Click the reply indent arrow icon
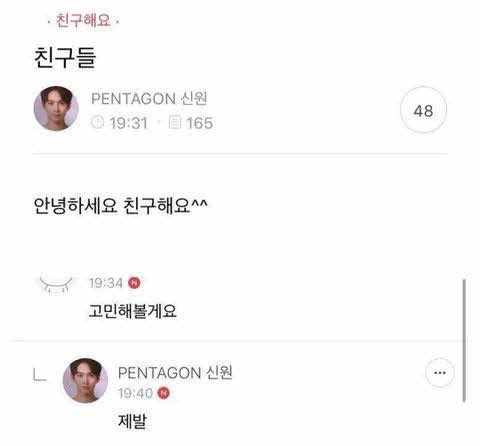Image resolution: width=480 pixels, height=446 pixels. [40, 374]
